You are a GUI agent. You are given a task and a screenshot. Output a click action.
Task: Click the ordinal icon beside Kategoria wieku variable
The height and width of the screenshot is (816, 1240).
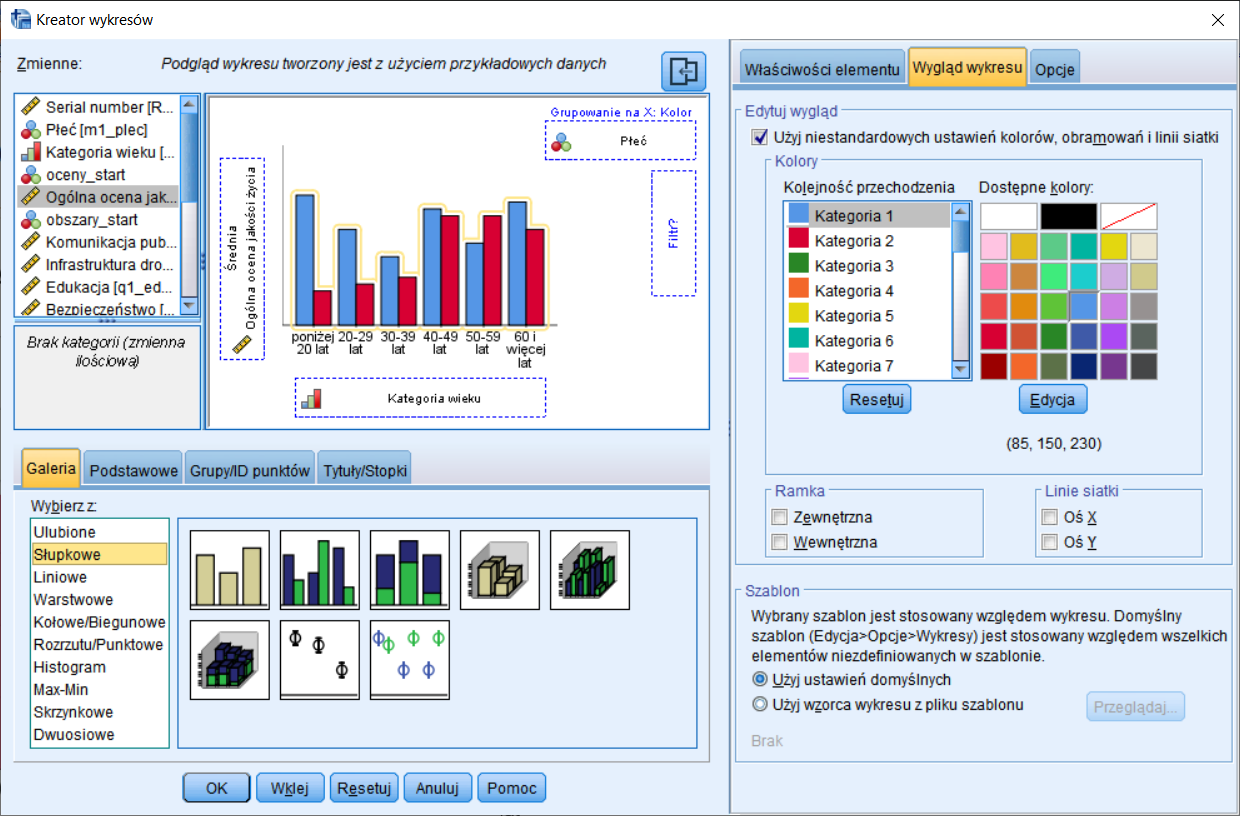click(30, 152)
